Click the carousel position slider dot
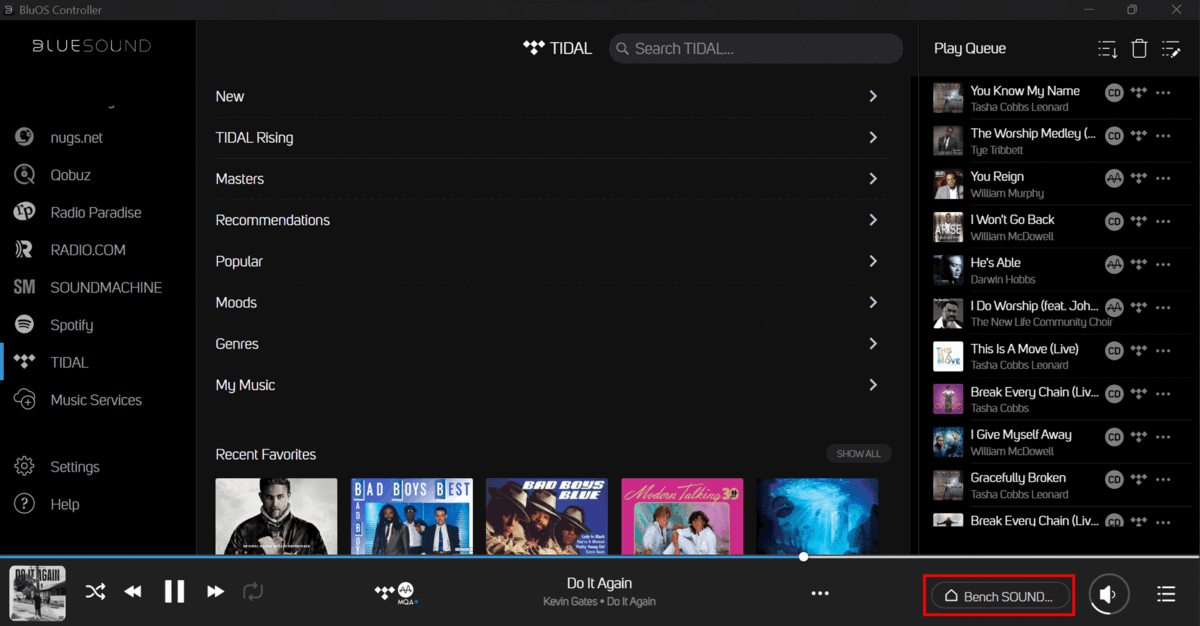 803,557
